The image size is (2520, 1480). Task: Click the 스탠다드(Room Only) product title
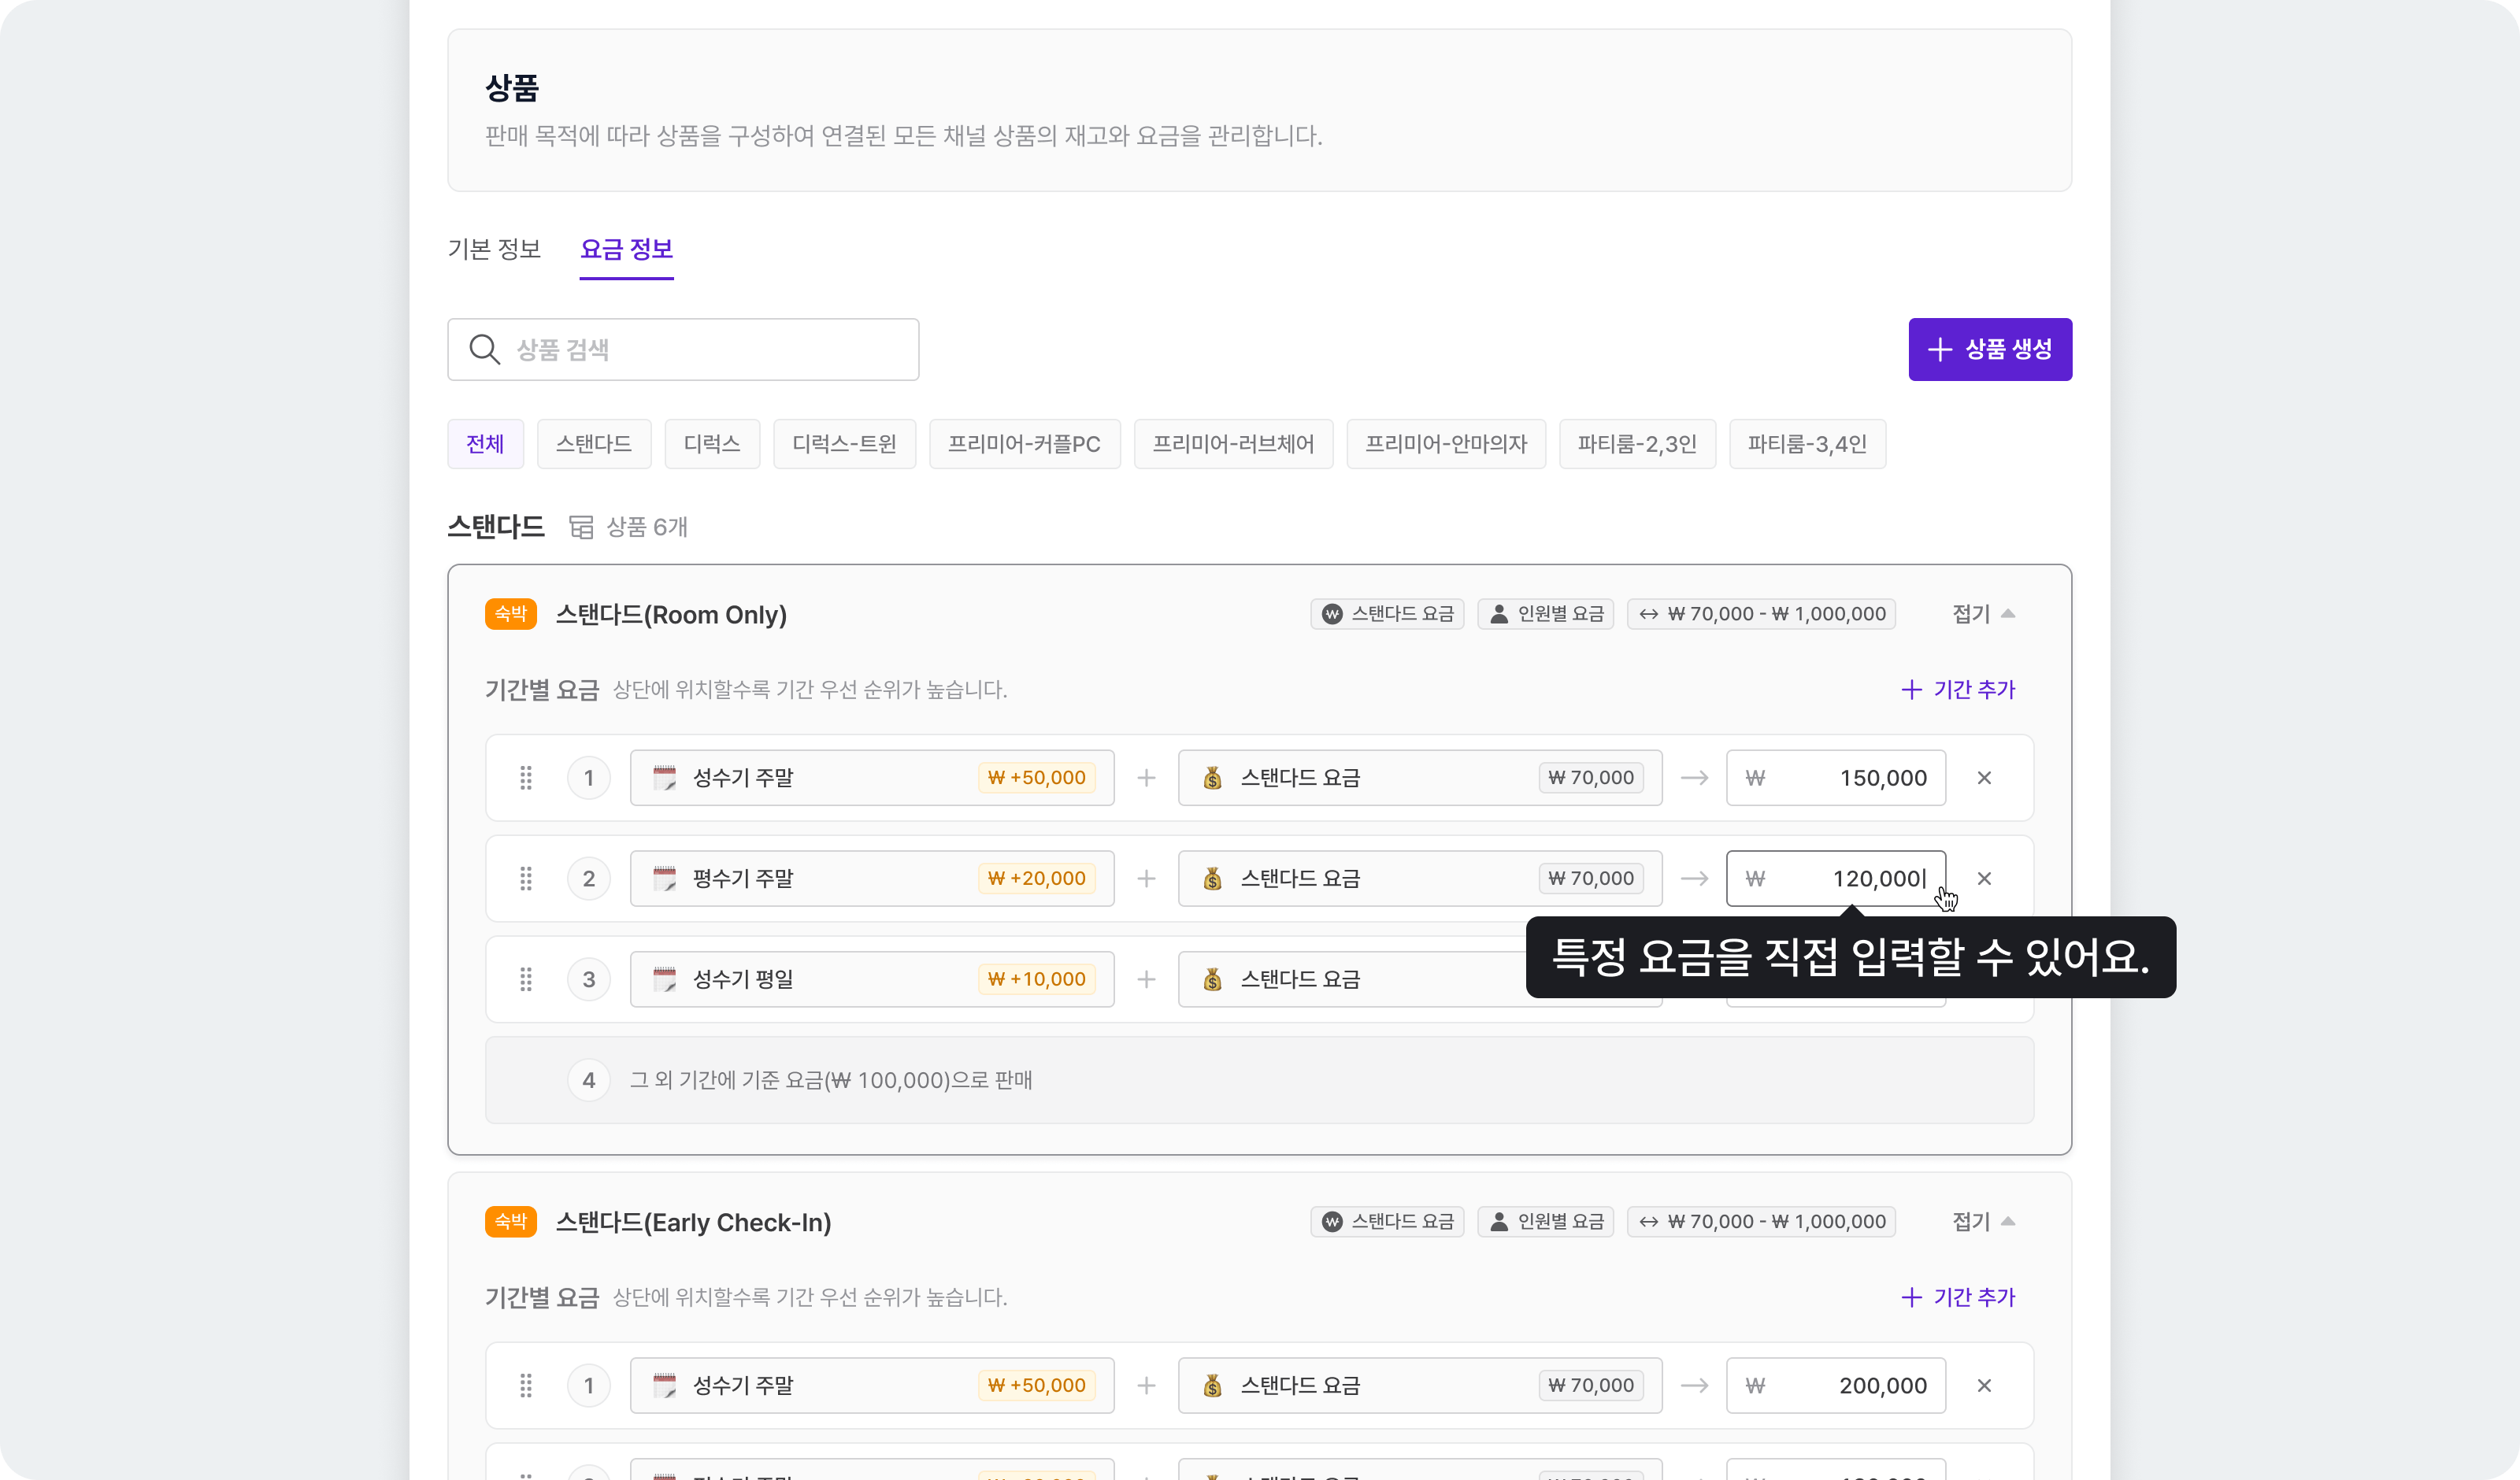coord(671,614)
